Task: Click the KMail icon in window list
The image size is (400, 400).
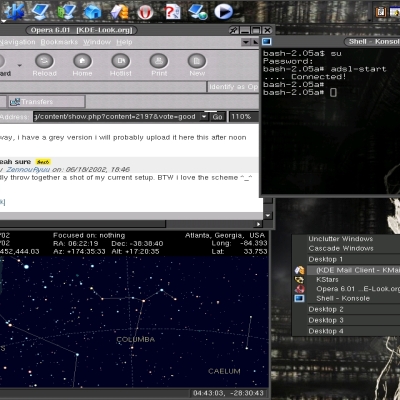Action: (299, 270)
